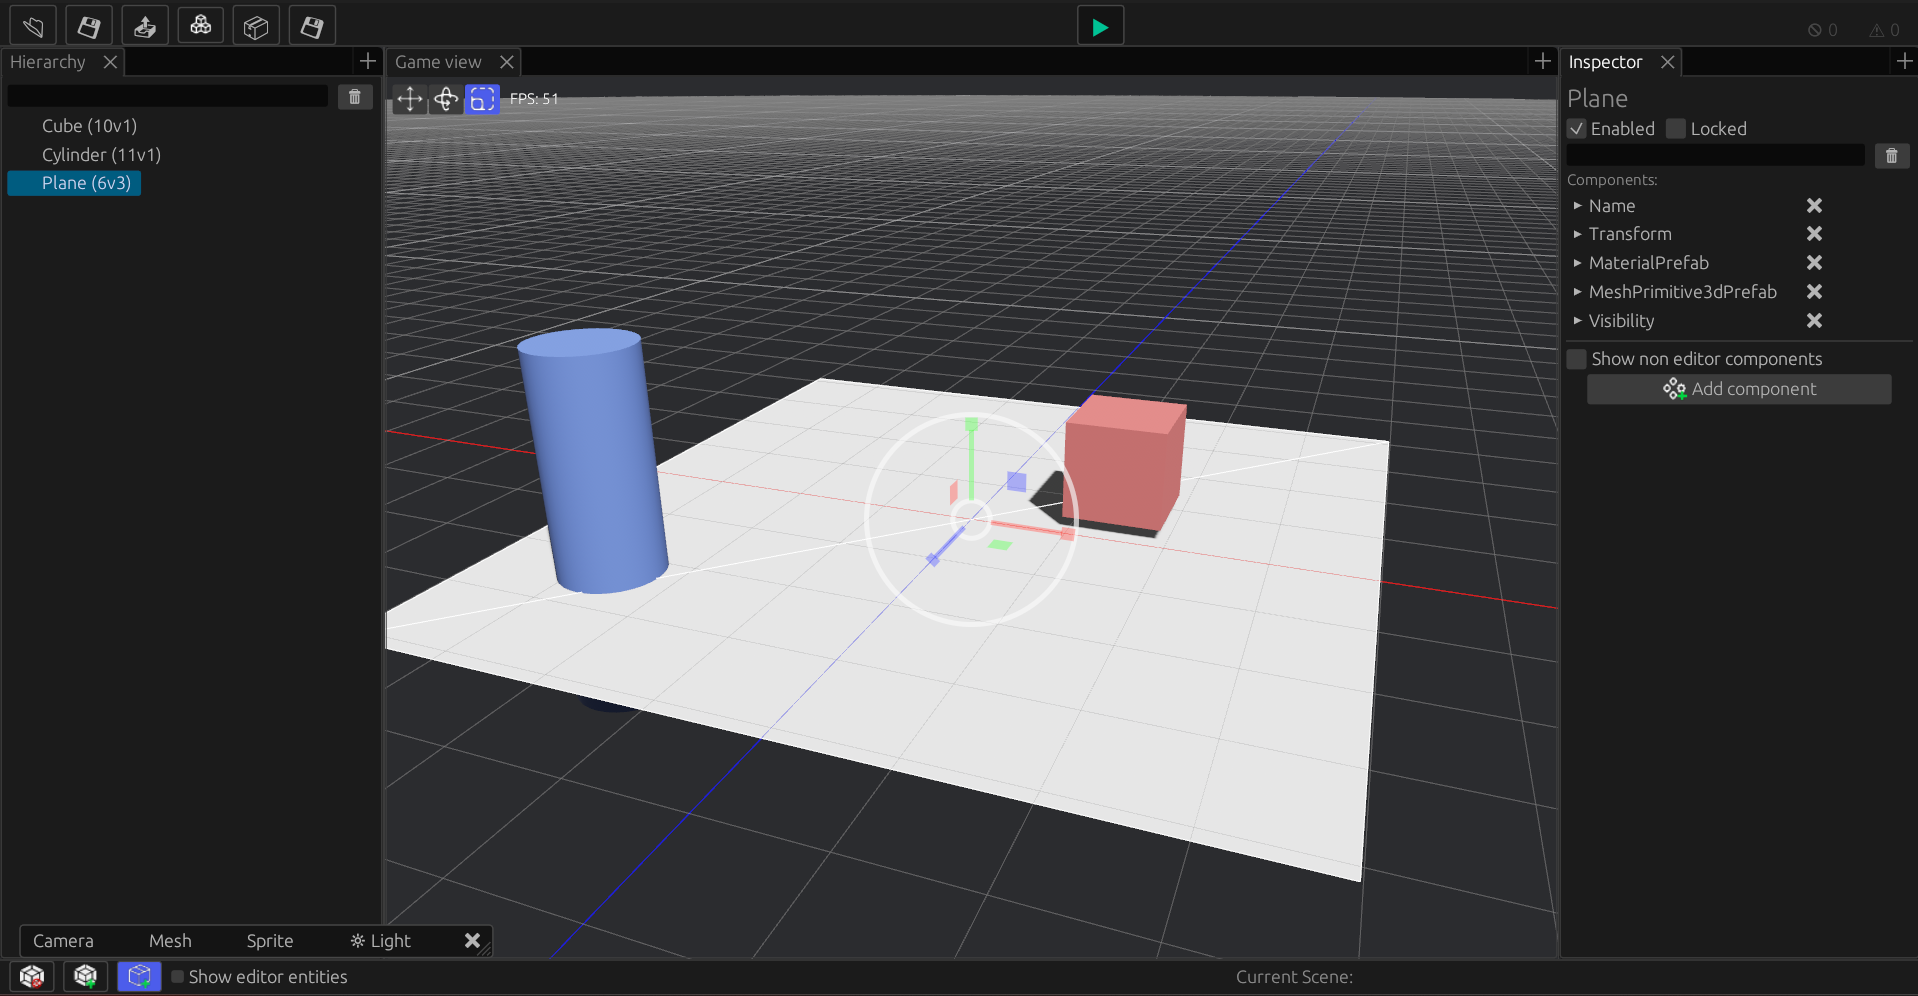The width and height of the screenshot is (1918, 996).
Task: Choose Sprite from creation menu
Action: (x=270, y=941)
